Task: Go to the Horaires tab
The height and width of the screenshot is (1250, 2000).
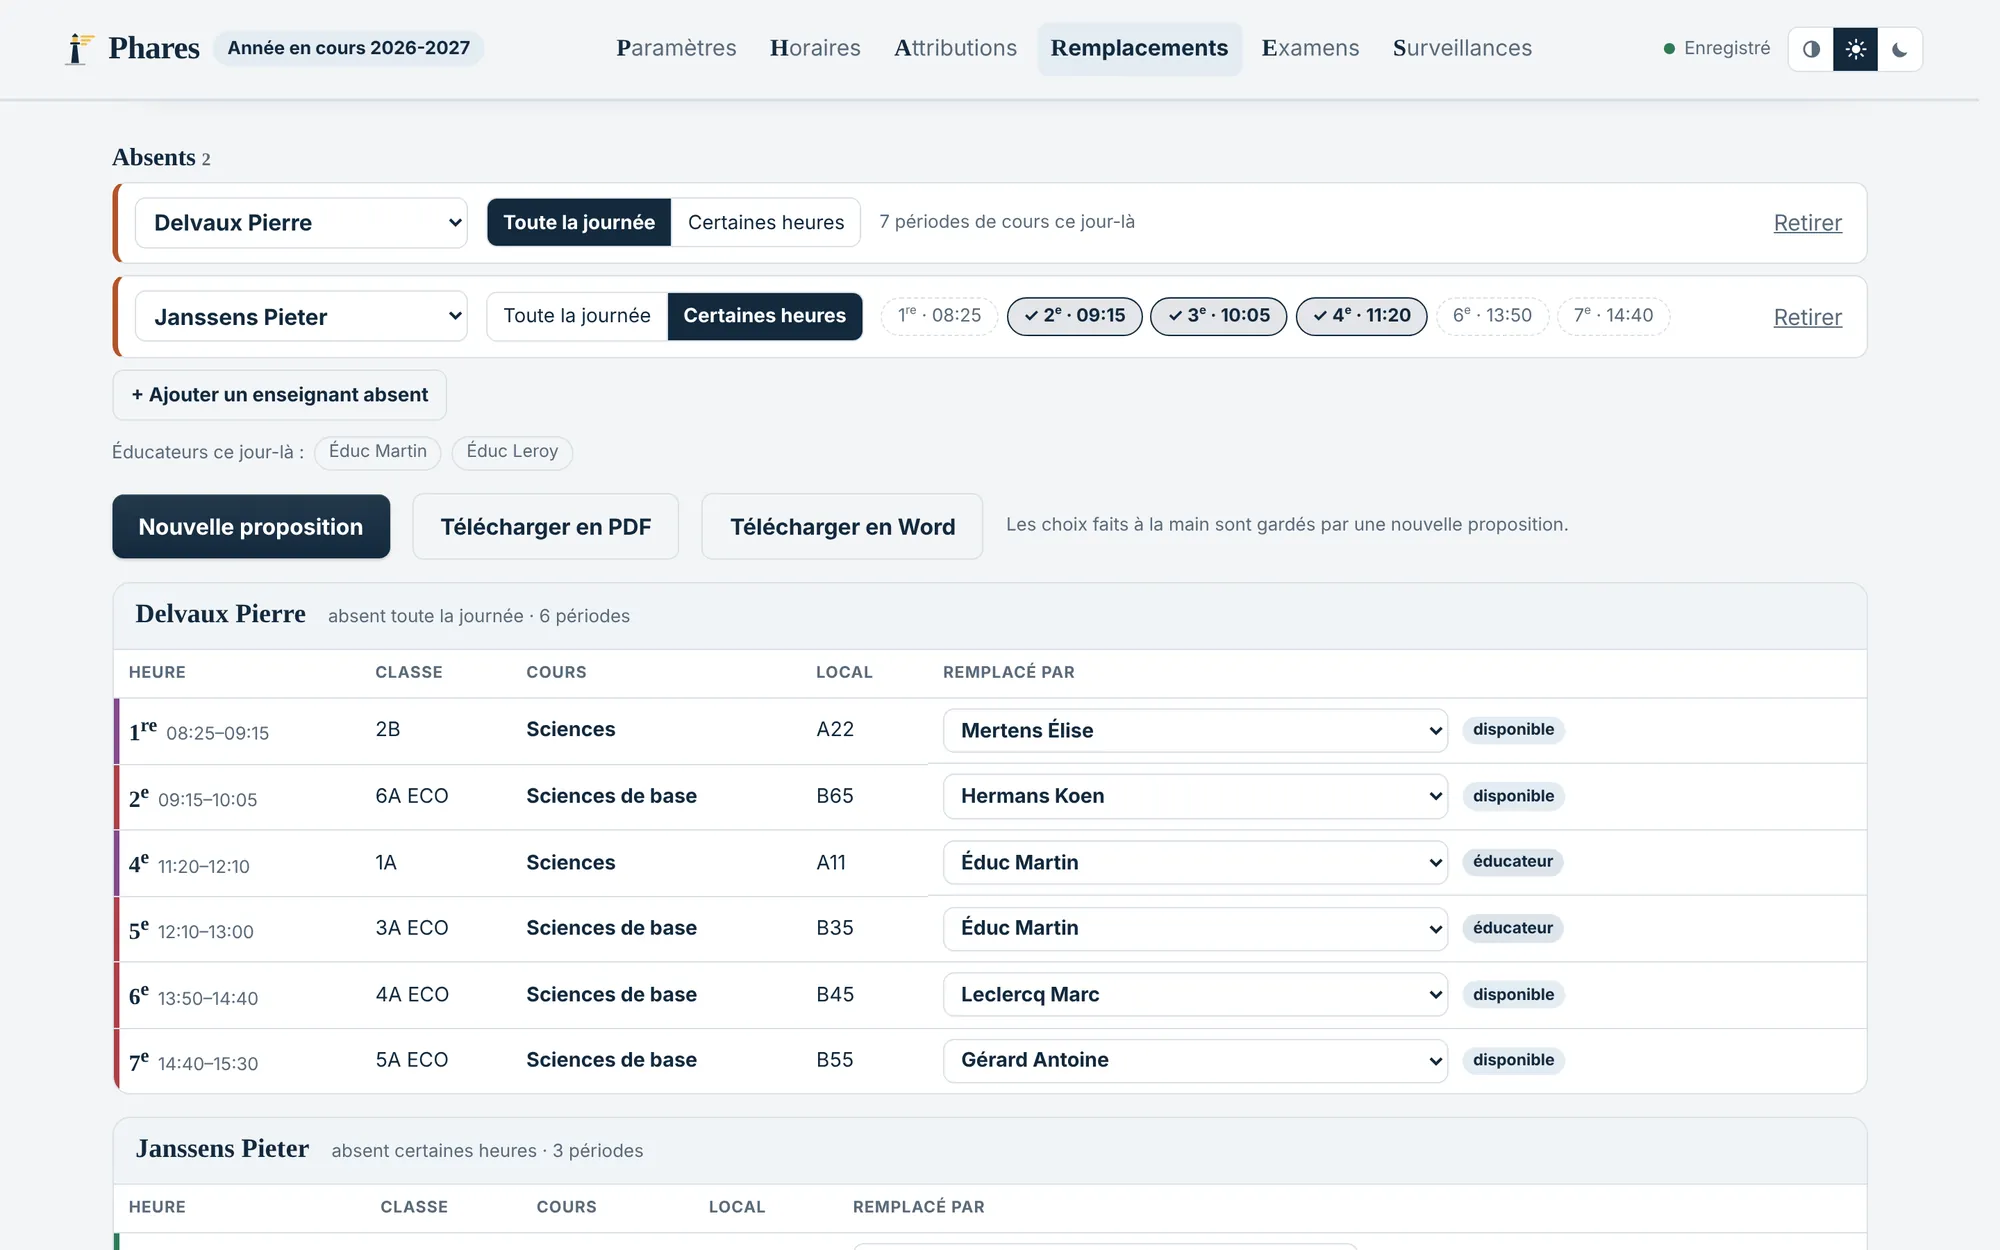Action: tap(815, 48)
